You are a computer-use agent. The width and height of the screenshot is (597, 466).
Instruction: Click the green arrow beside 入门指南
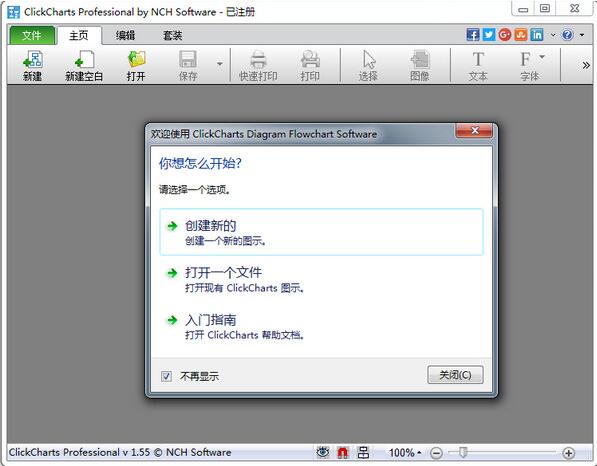click(x=172, y=320)
